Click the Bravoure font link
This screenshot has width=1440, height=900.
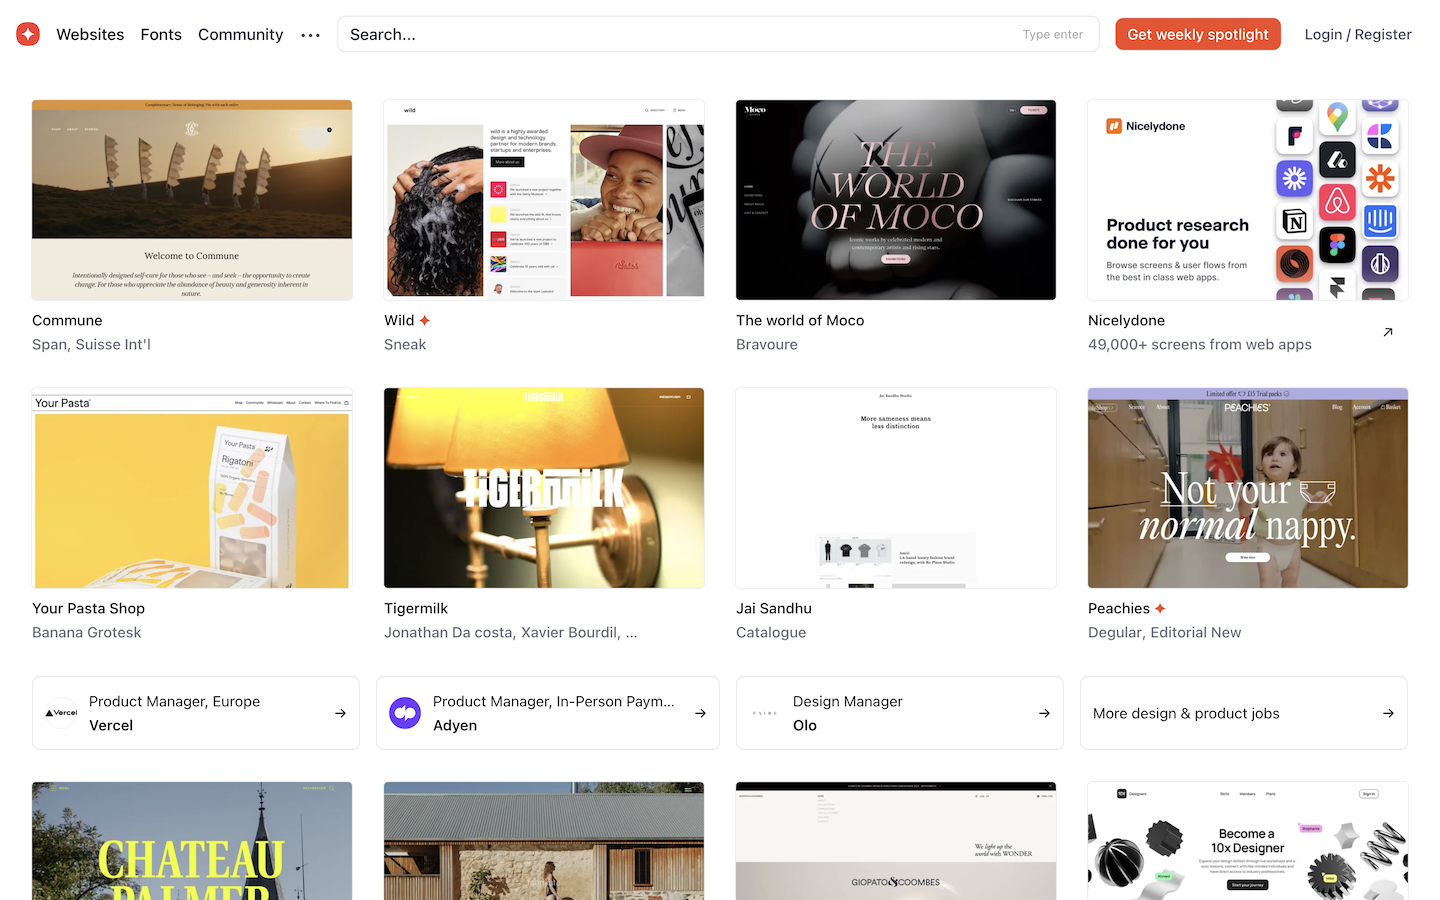coord(767,344)
